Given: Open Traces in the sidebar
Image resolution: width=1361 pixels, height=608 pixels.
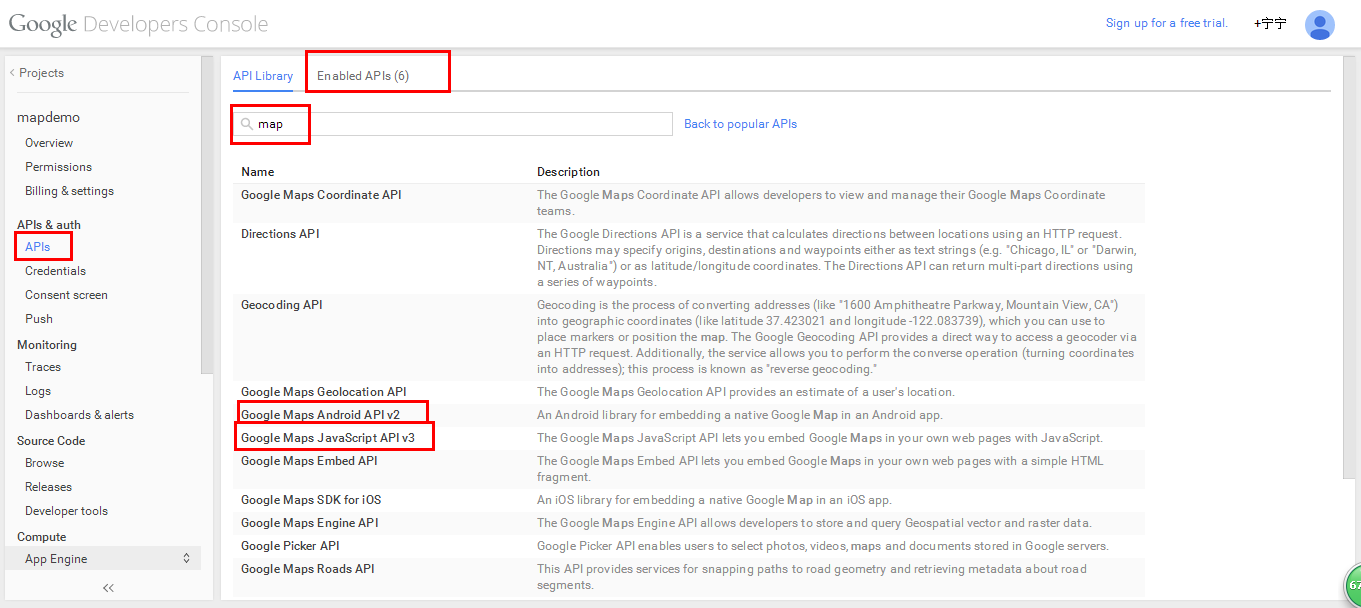Looking at the screenshot, I should [x=43, y=367].
